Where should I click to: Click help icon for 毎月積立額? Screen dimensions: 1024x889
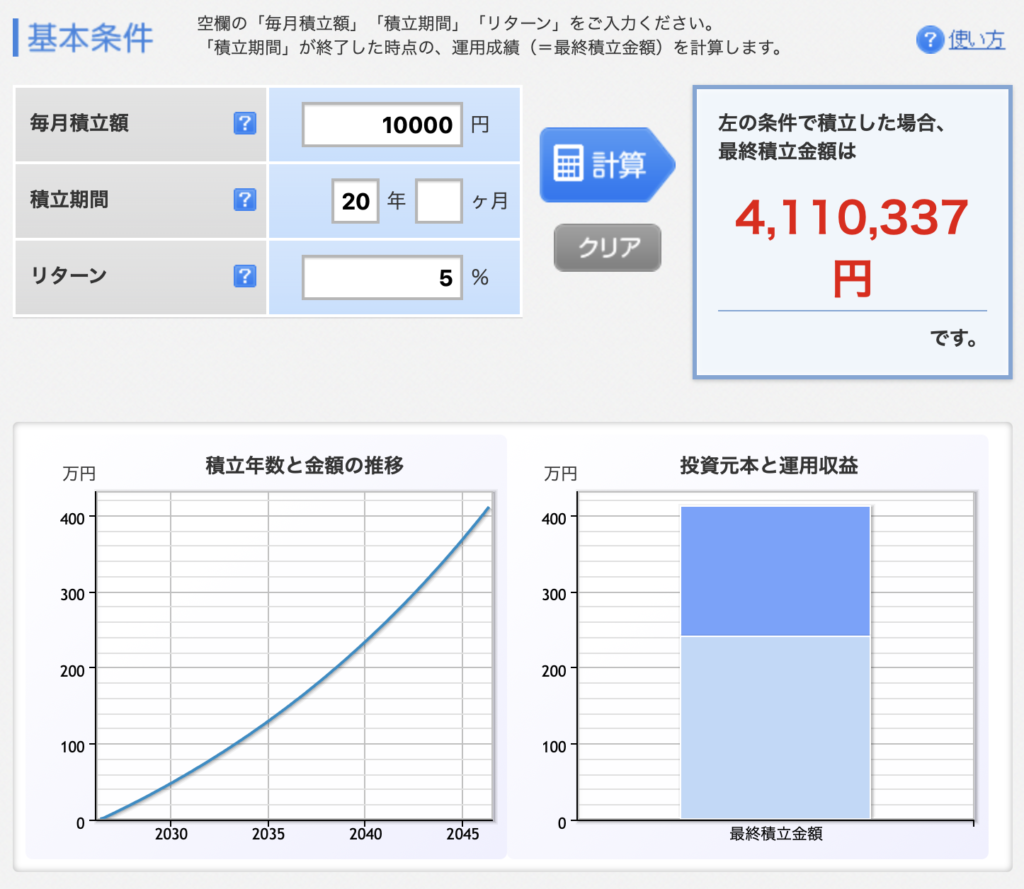pyautogui.click(x=245, y=123)
